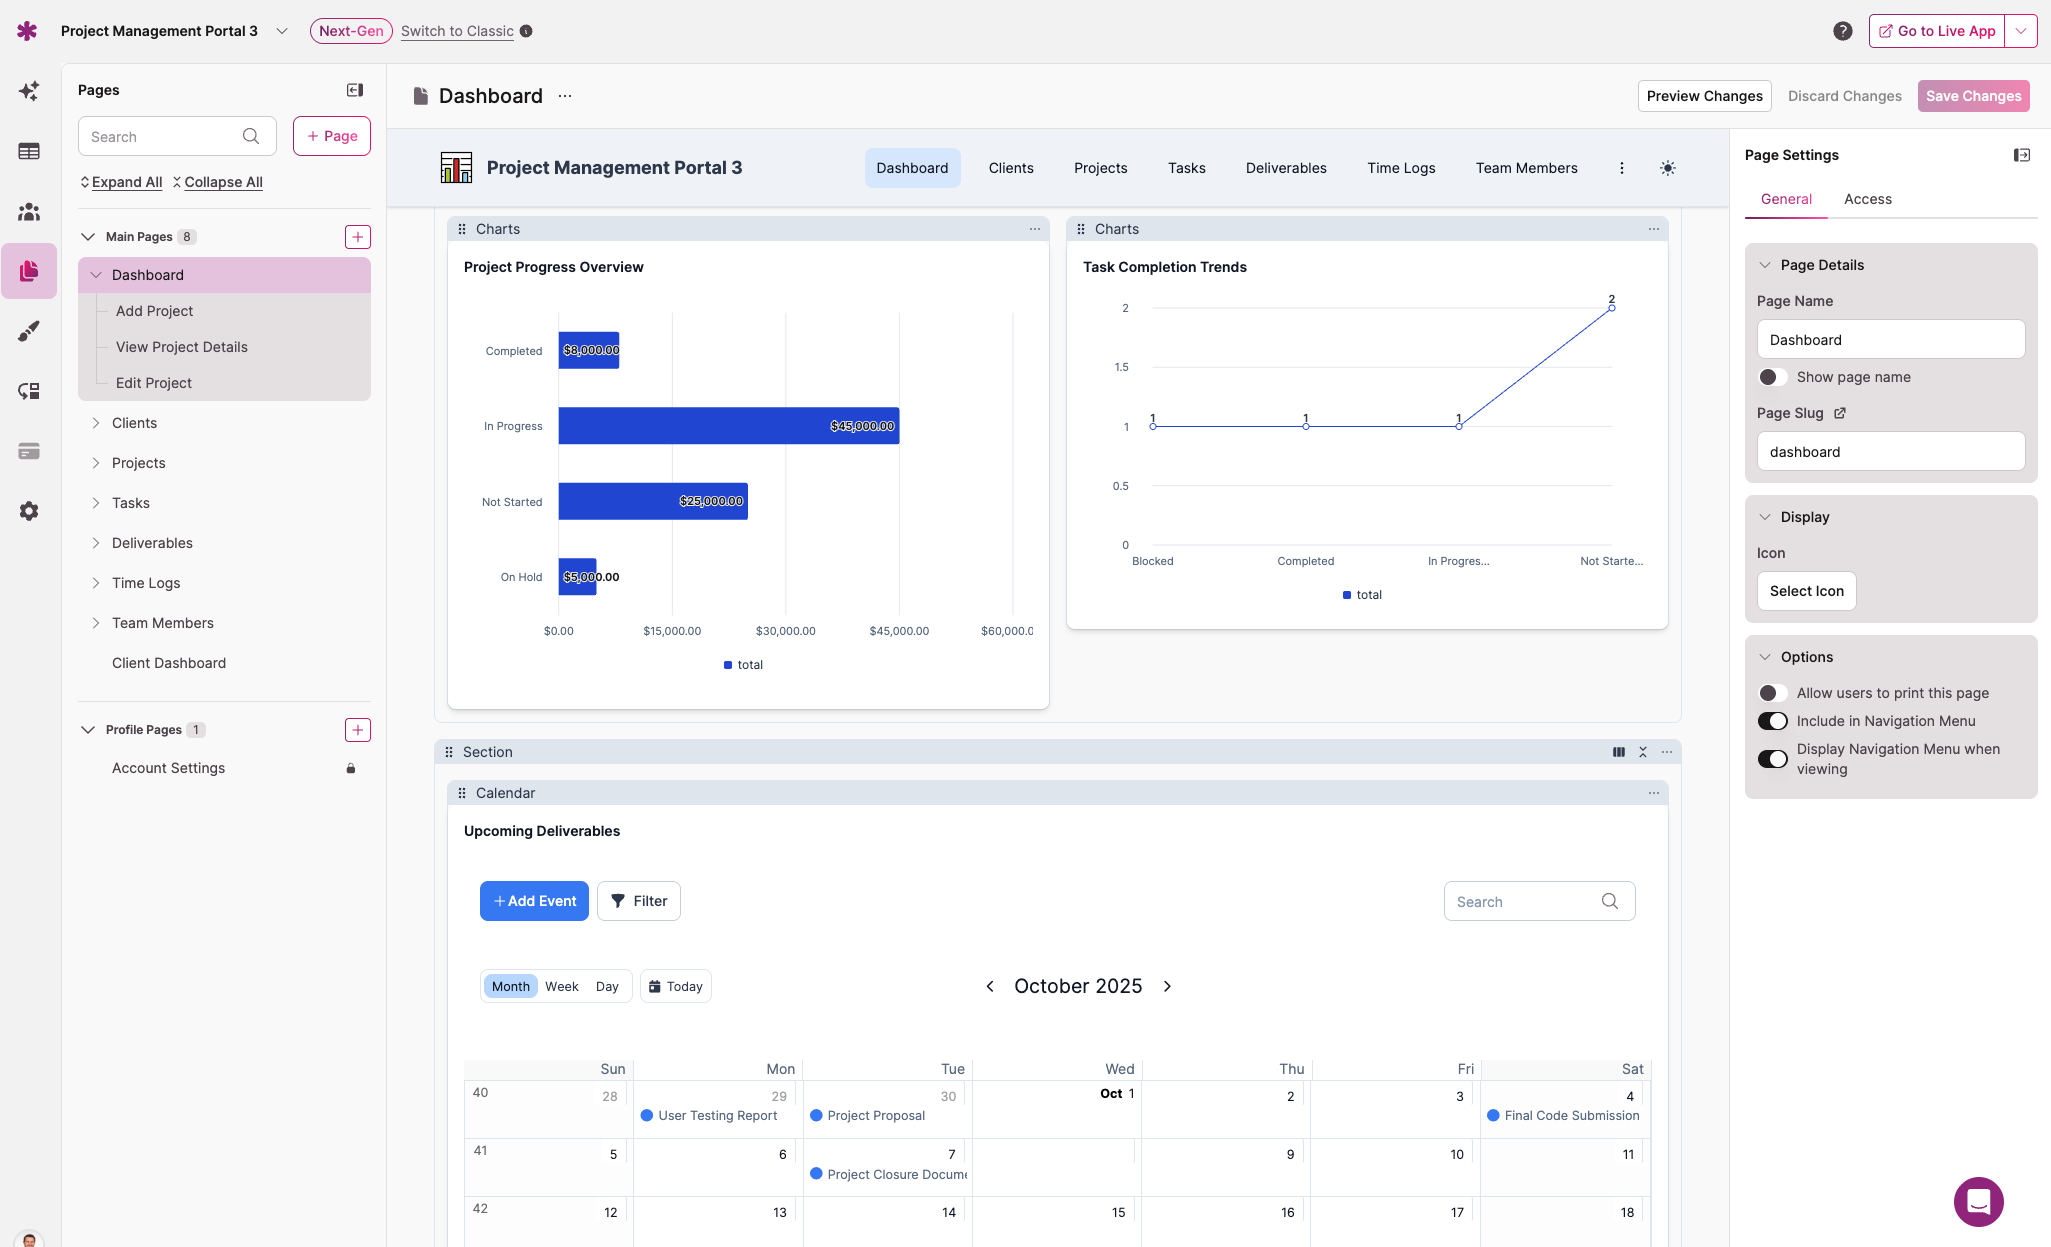
Task: Expand the Clients page tree item
Action: 96,423
